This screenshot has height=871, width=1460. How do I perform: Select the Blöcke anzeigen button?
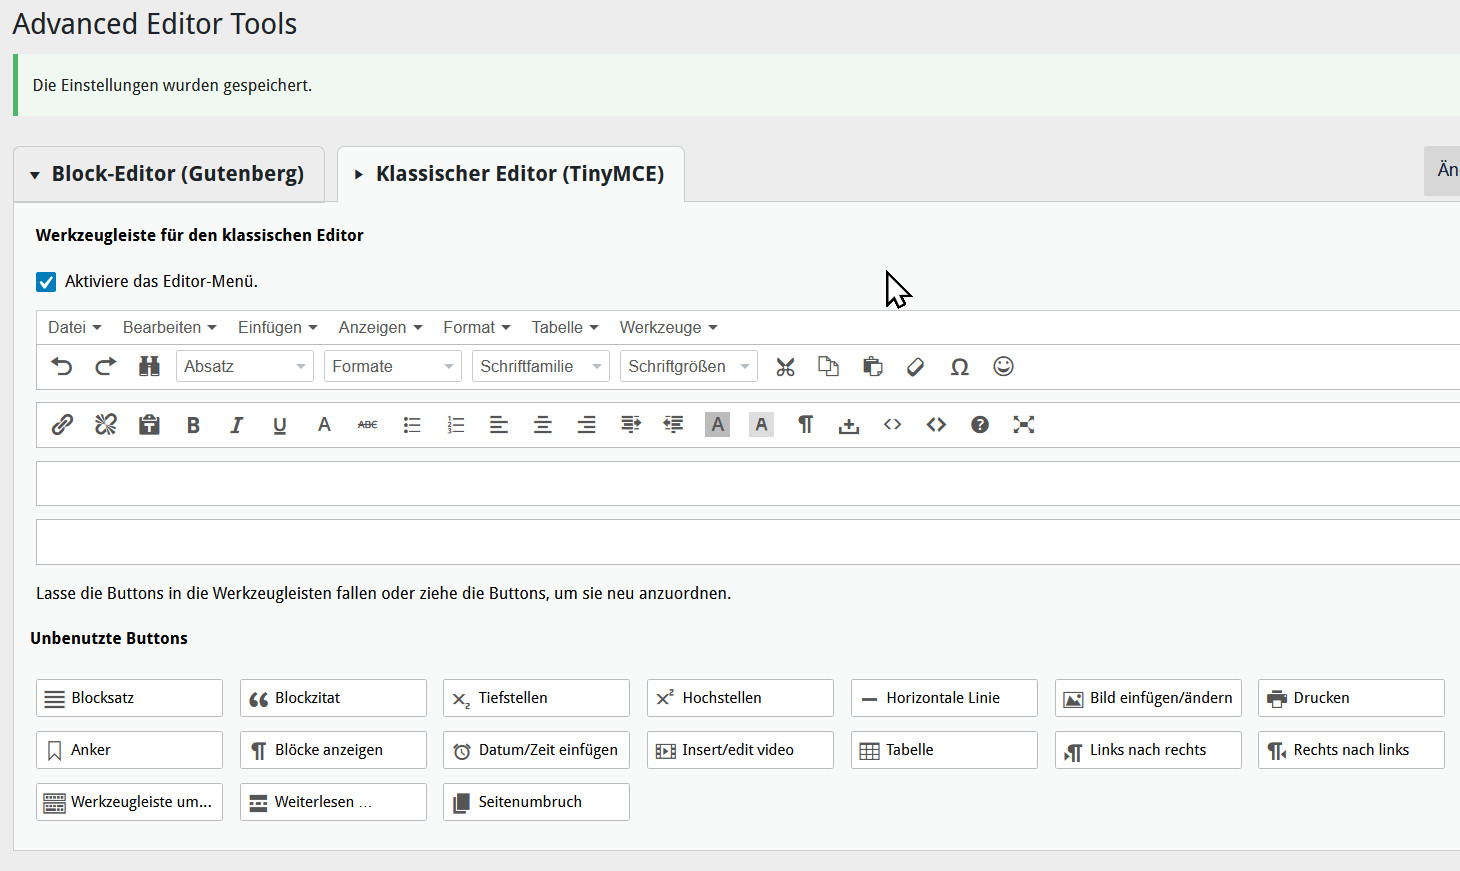point(333,750)
